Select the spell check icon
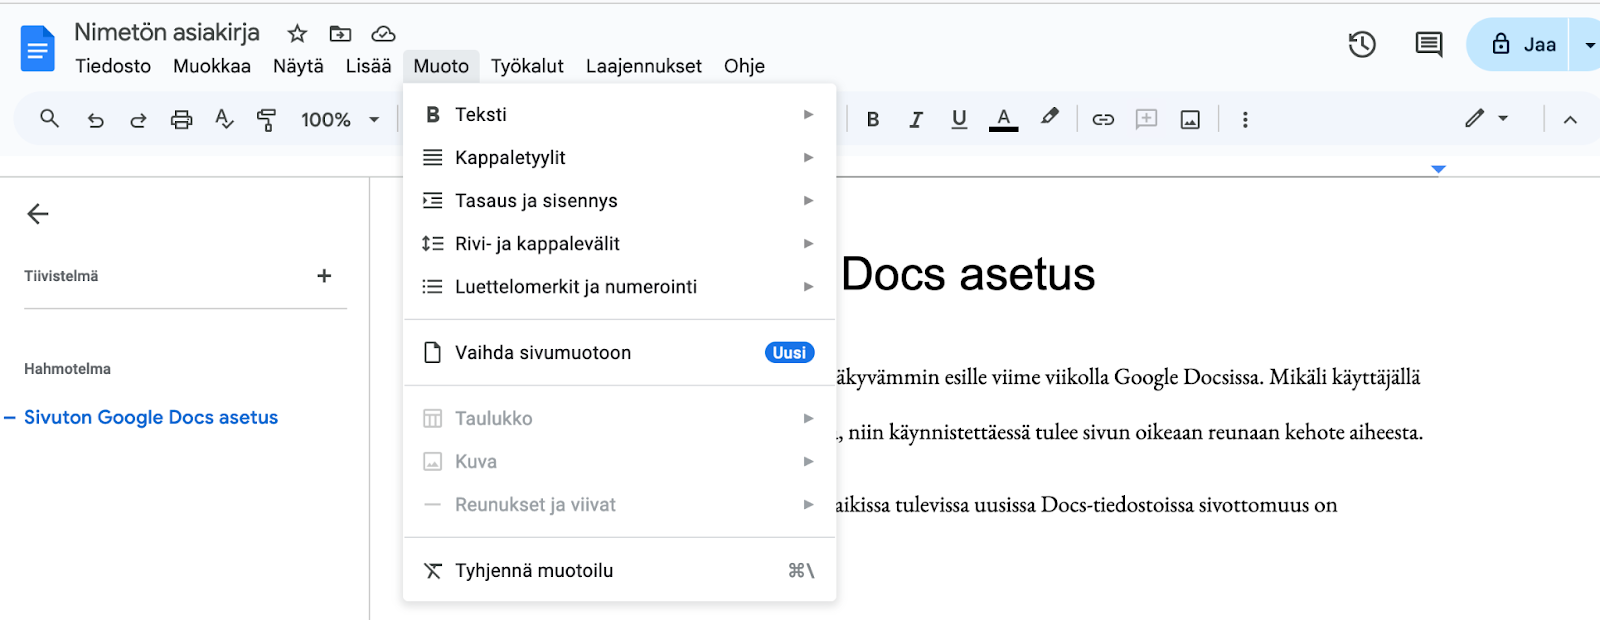This screenshot has height=620, width=1600. pyautogui.click(x=224, y=120)
